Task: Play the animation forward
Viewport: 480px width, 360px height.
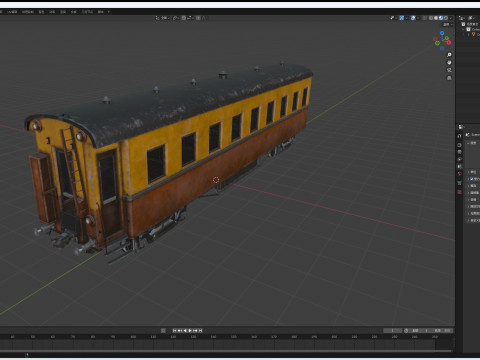Action: pyautogui.click(x=190, y=330)
